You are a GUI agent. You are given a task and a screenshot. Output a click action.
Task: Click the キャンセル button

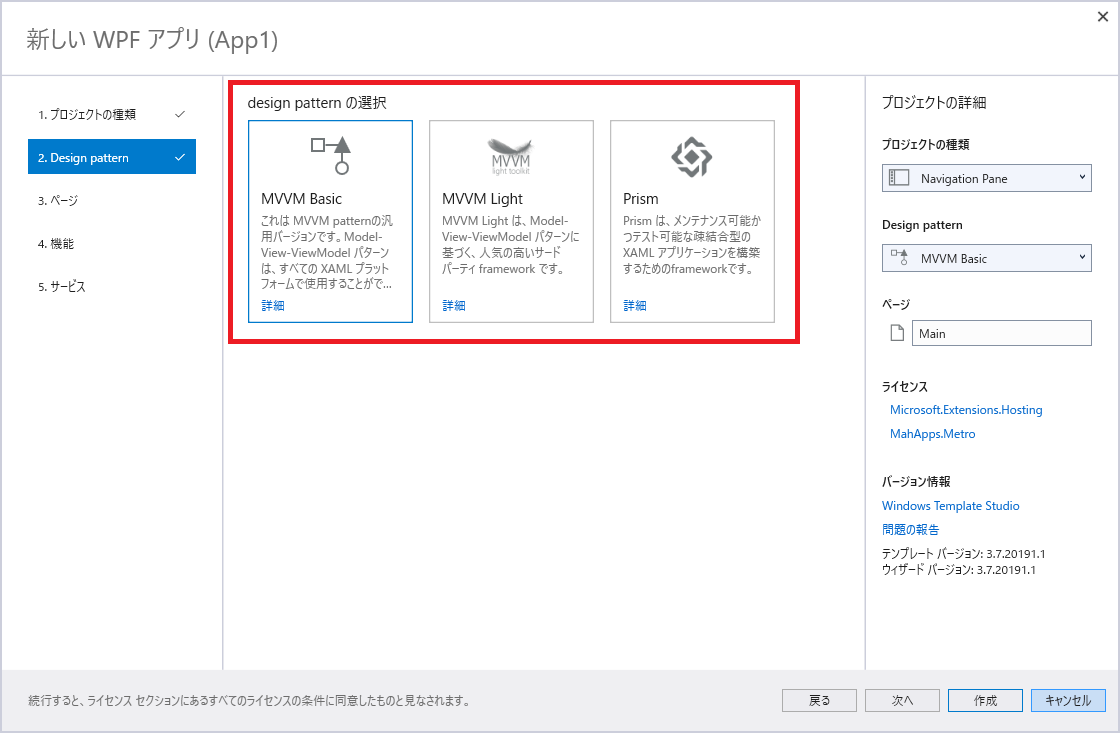[1068, 700]
